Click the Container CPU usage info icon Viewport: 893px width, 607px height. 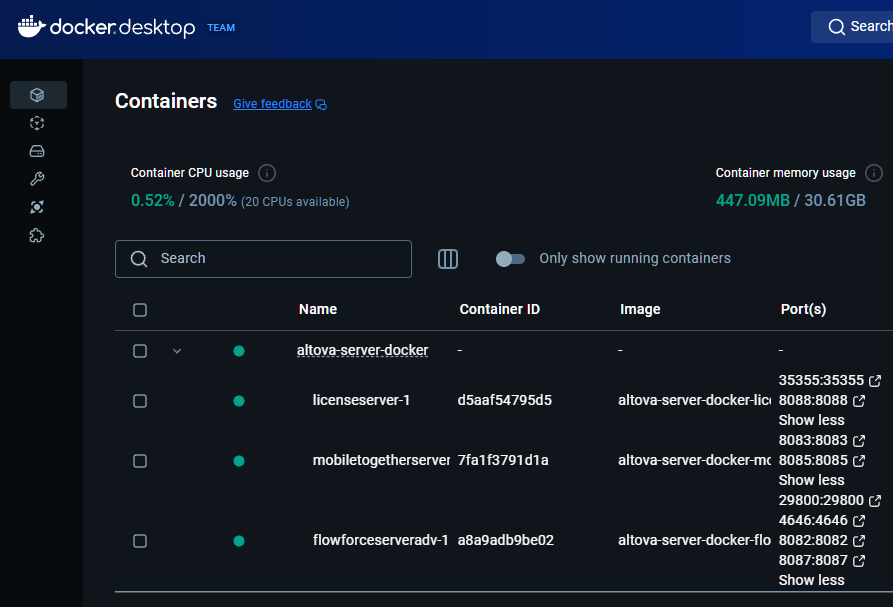(266, 172)
